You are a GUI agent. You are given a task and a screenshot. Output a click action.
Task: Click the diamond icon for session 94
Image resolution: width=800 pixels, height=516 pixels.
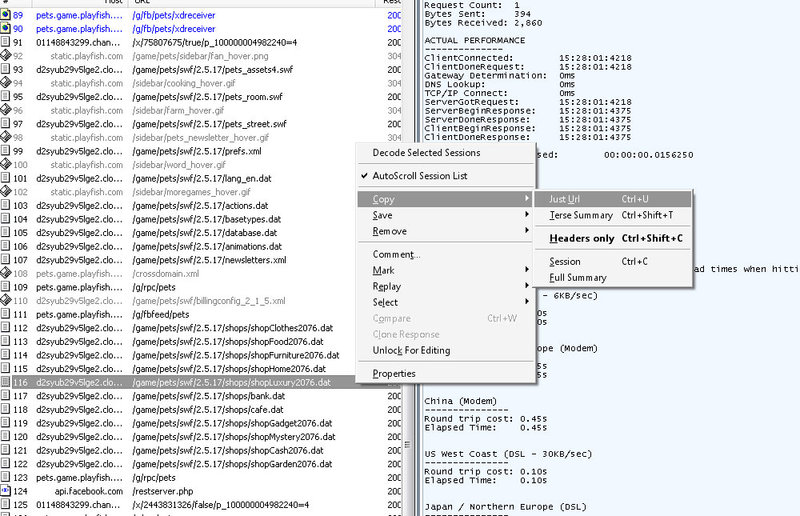click(6, 83)
